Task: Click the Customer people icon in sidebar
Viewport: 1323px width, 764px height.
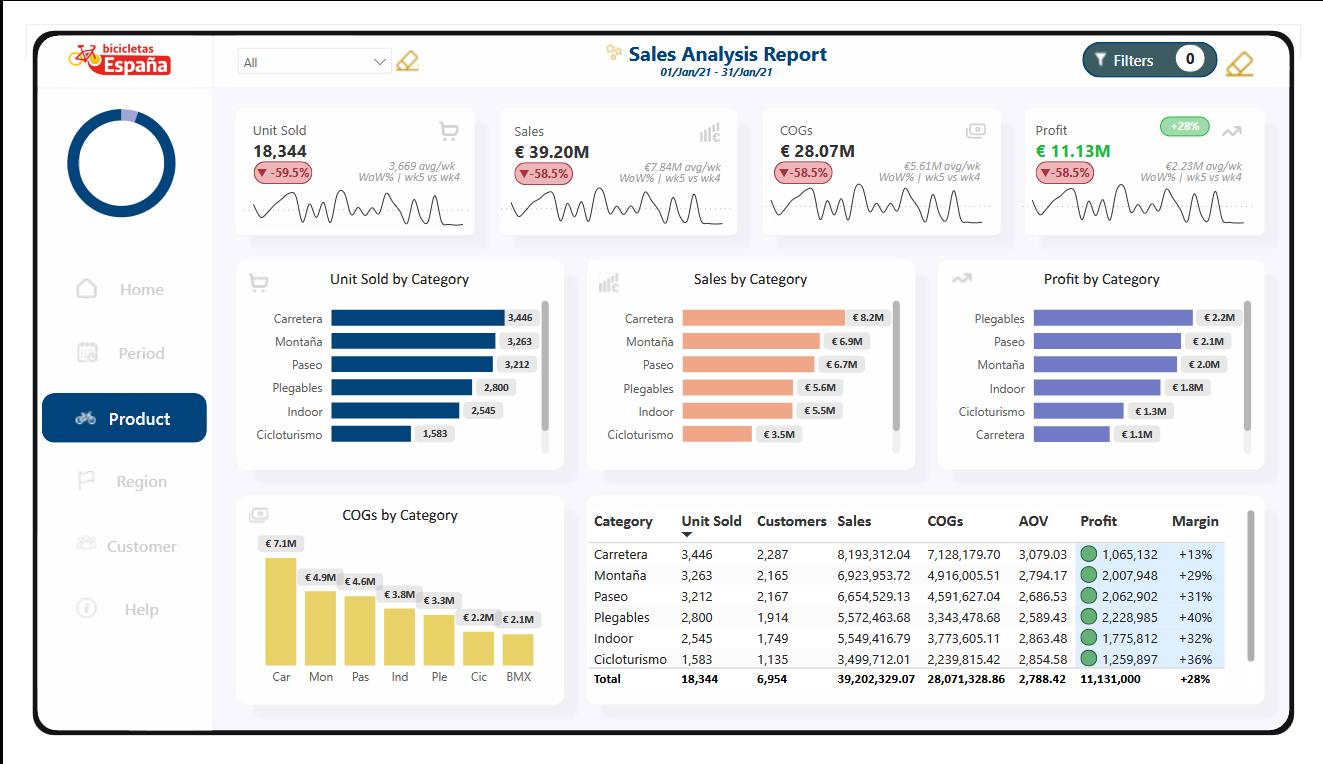Action: click(x=87, y=544)
